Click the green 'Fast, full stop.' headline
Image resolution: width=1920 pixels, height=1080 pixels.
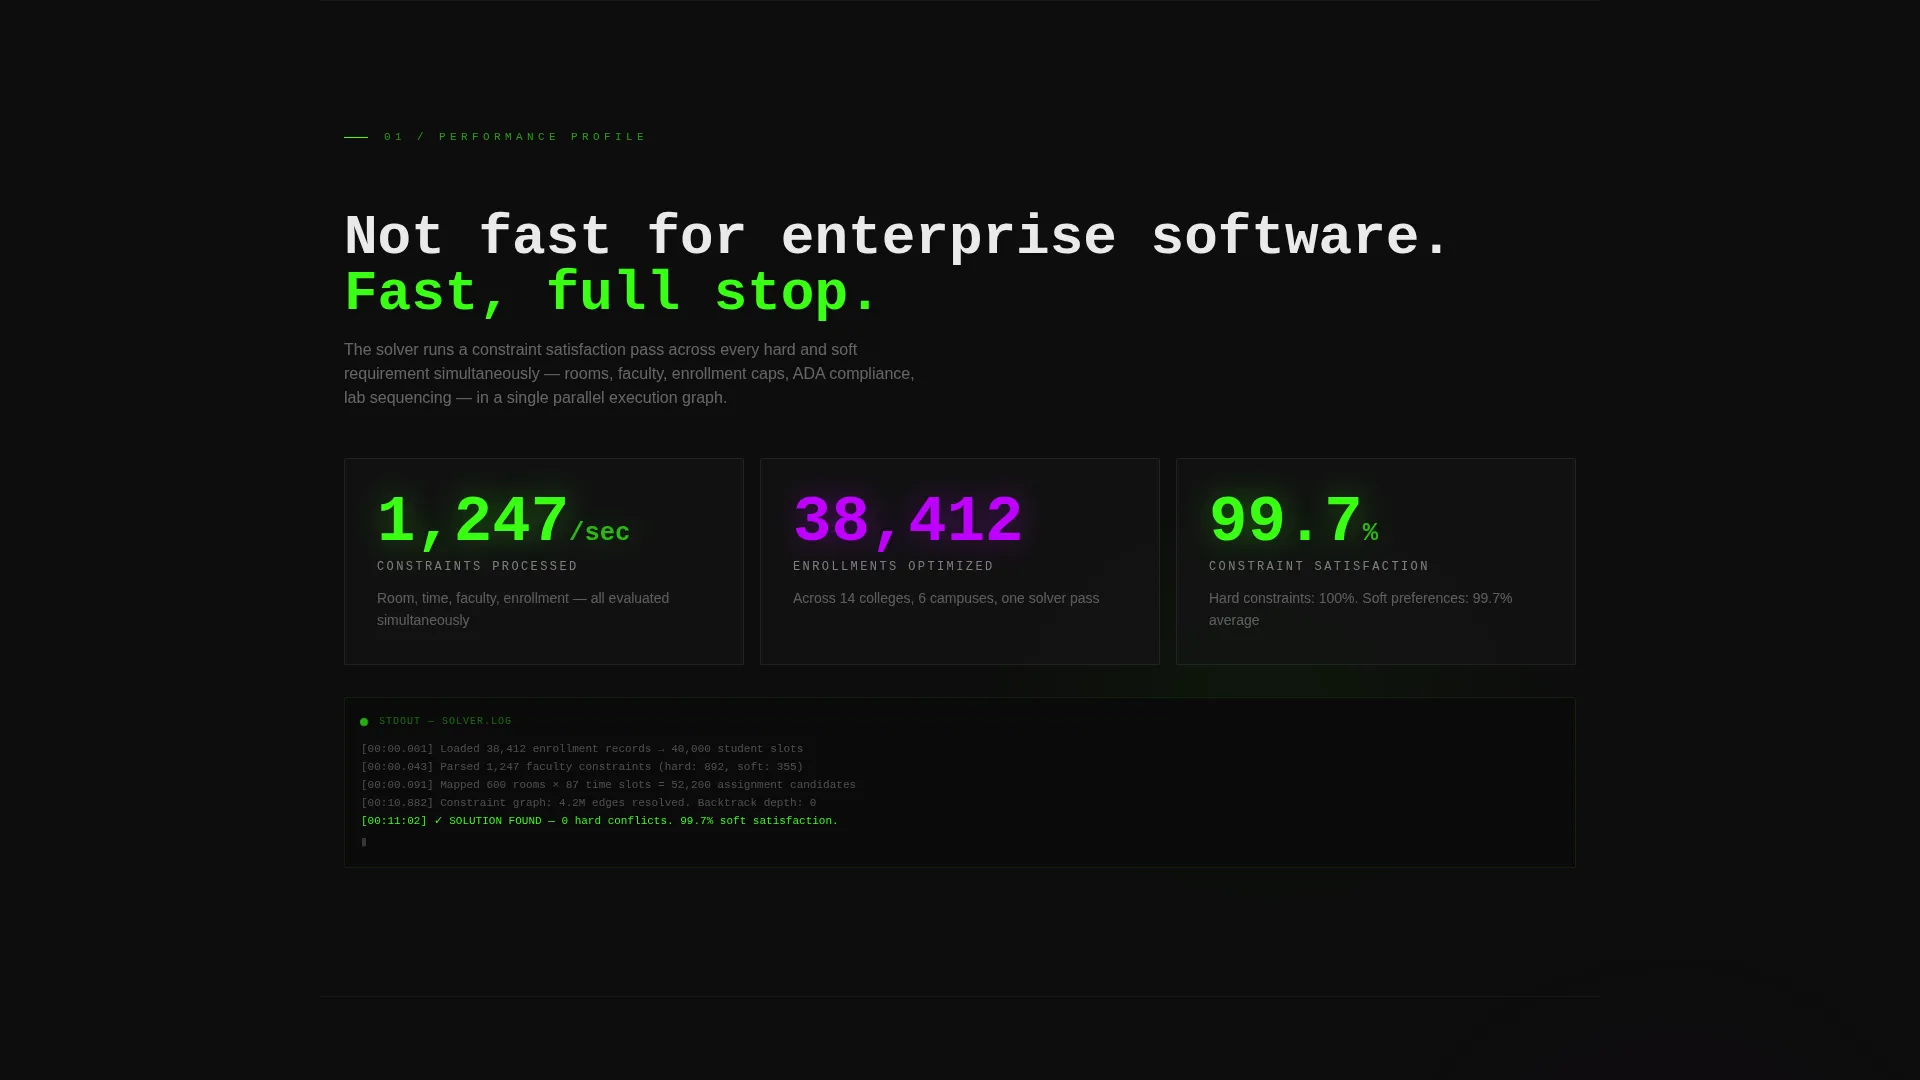(x=610, y=294)
